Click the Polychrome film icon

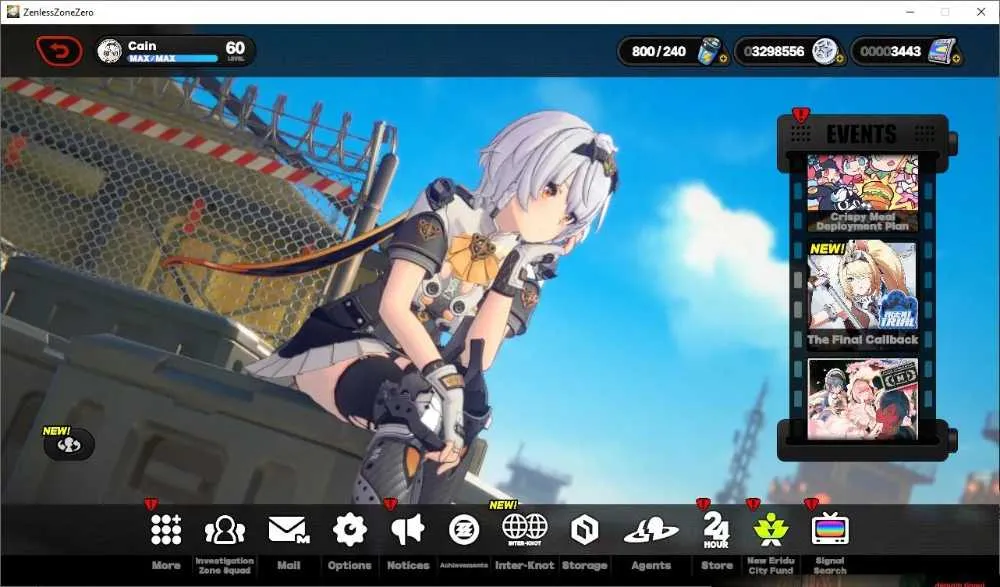pos(941,51)
